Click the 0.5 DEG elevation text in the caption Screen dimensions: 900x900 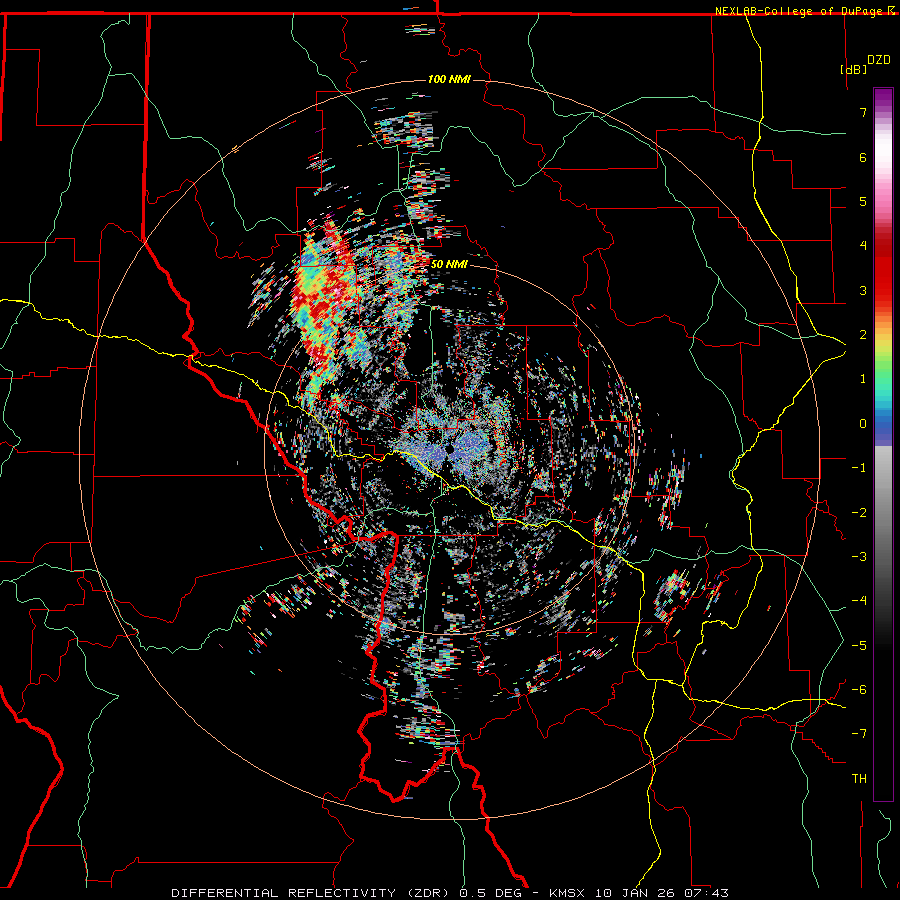[x=491, y=893]
